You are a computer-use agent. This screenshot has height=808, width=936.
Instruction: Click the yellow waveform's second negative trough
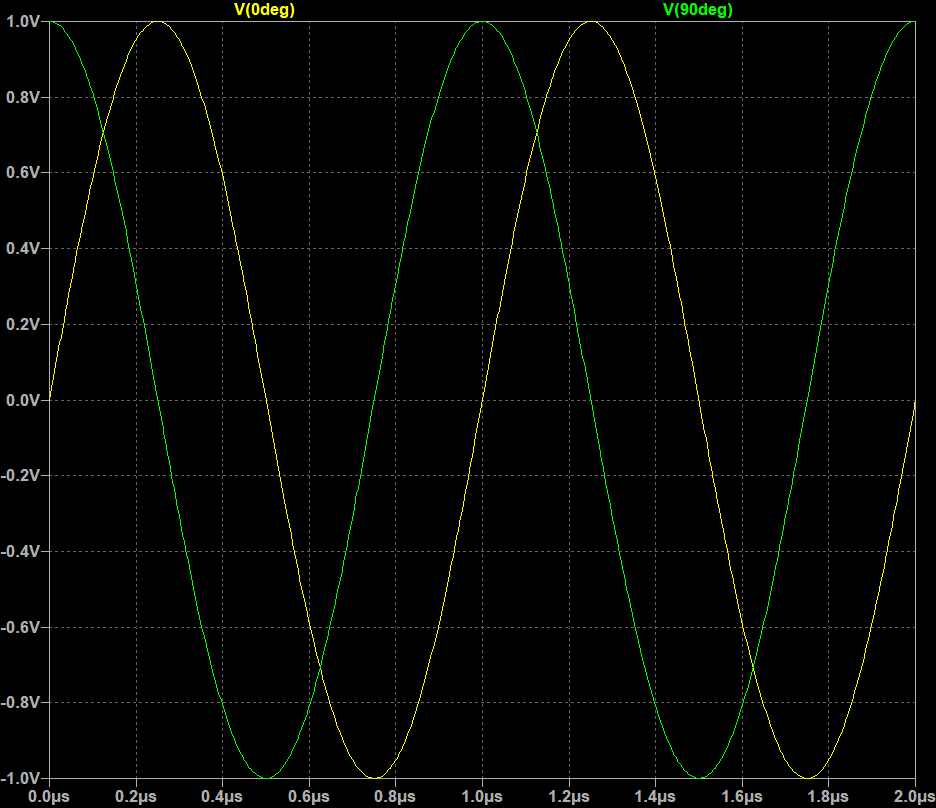pyautogui.click(x=807, y=777)
